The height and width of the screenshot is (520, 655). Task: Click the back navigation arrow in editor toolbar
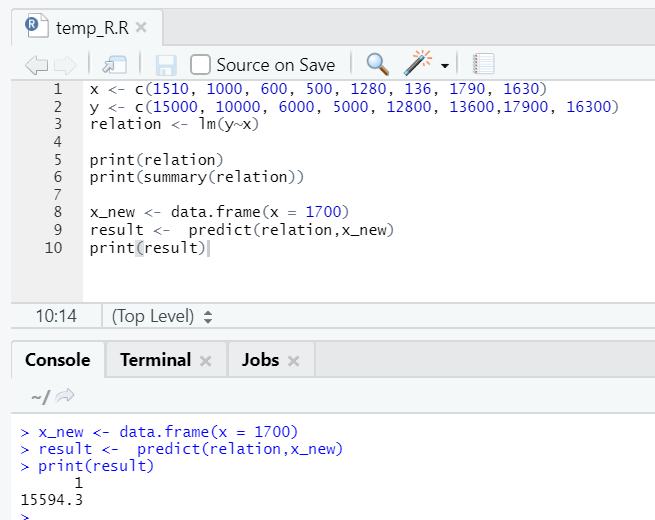[x=36, y=65]
